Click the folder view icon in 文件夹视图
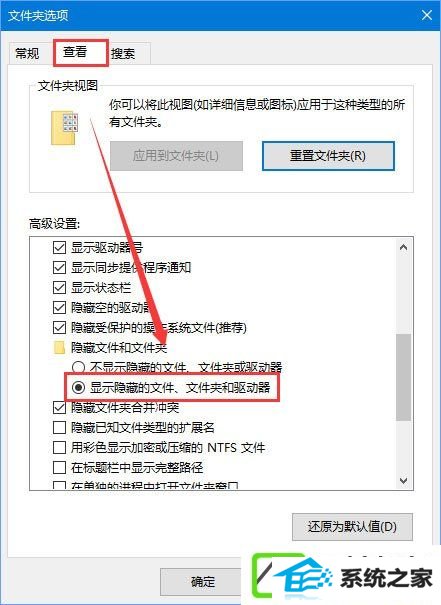Screen dimensions: 441x605 tap(64, 127)
